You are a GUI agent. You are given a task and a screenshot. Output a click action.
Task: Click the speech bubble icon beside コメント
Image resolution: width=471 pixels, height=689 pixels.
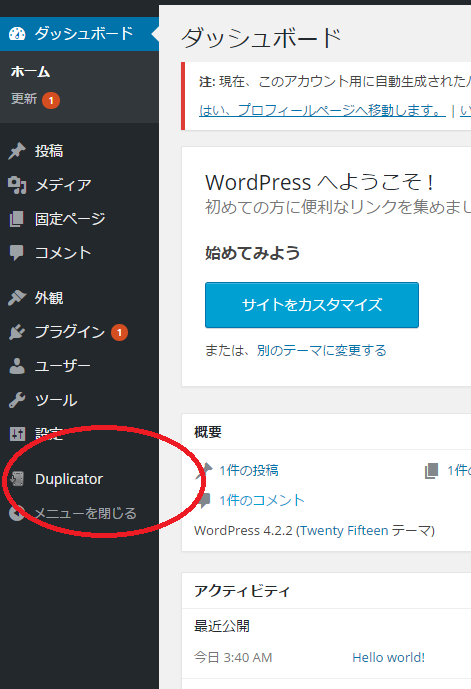[x=17, y=253]
